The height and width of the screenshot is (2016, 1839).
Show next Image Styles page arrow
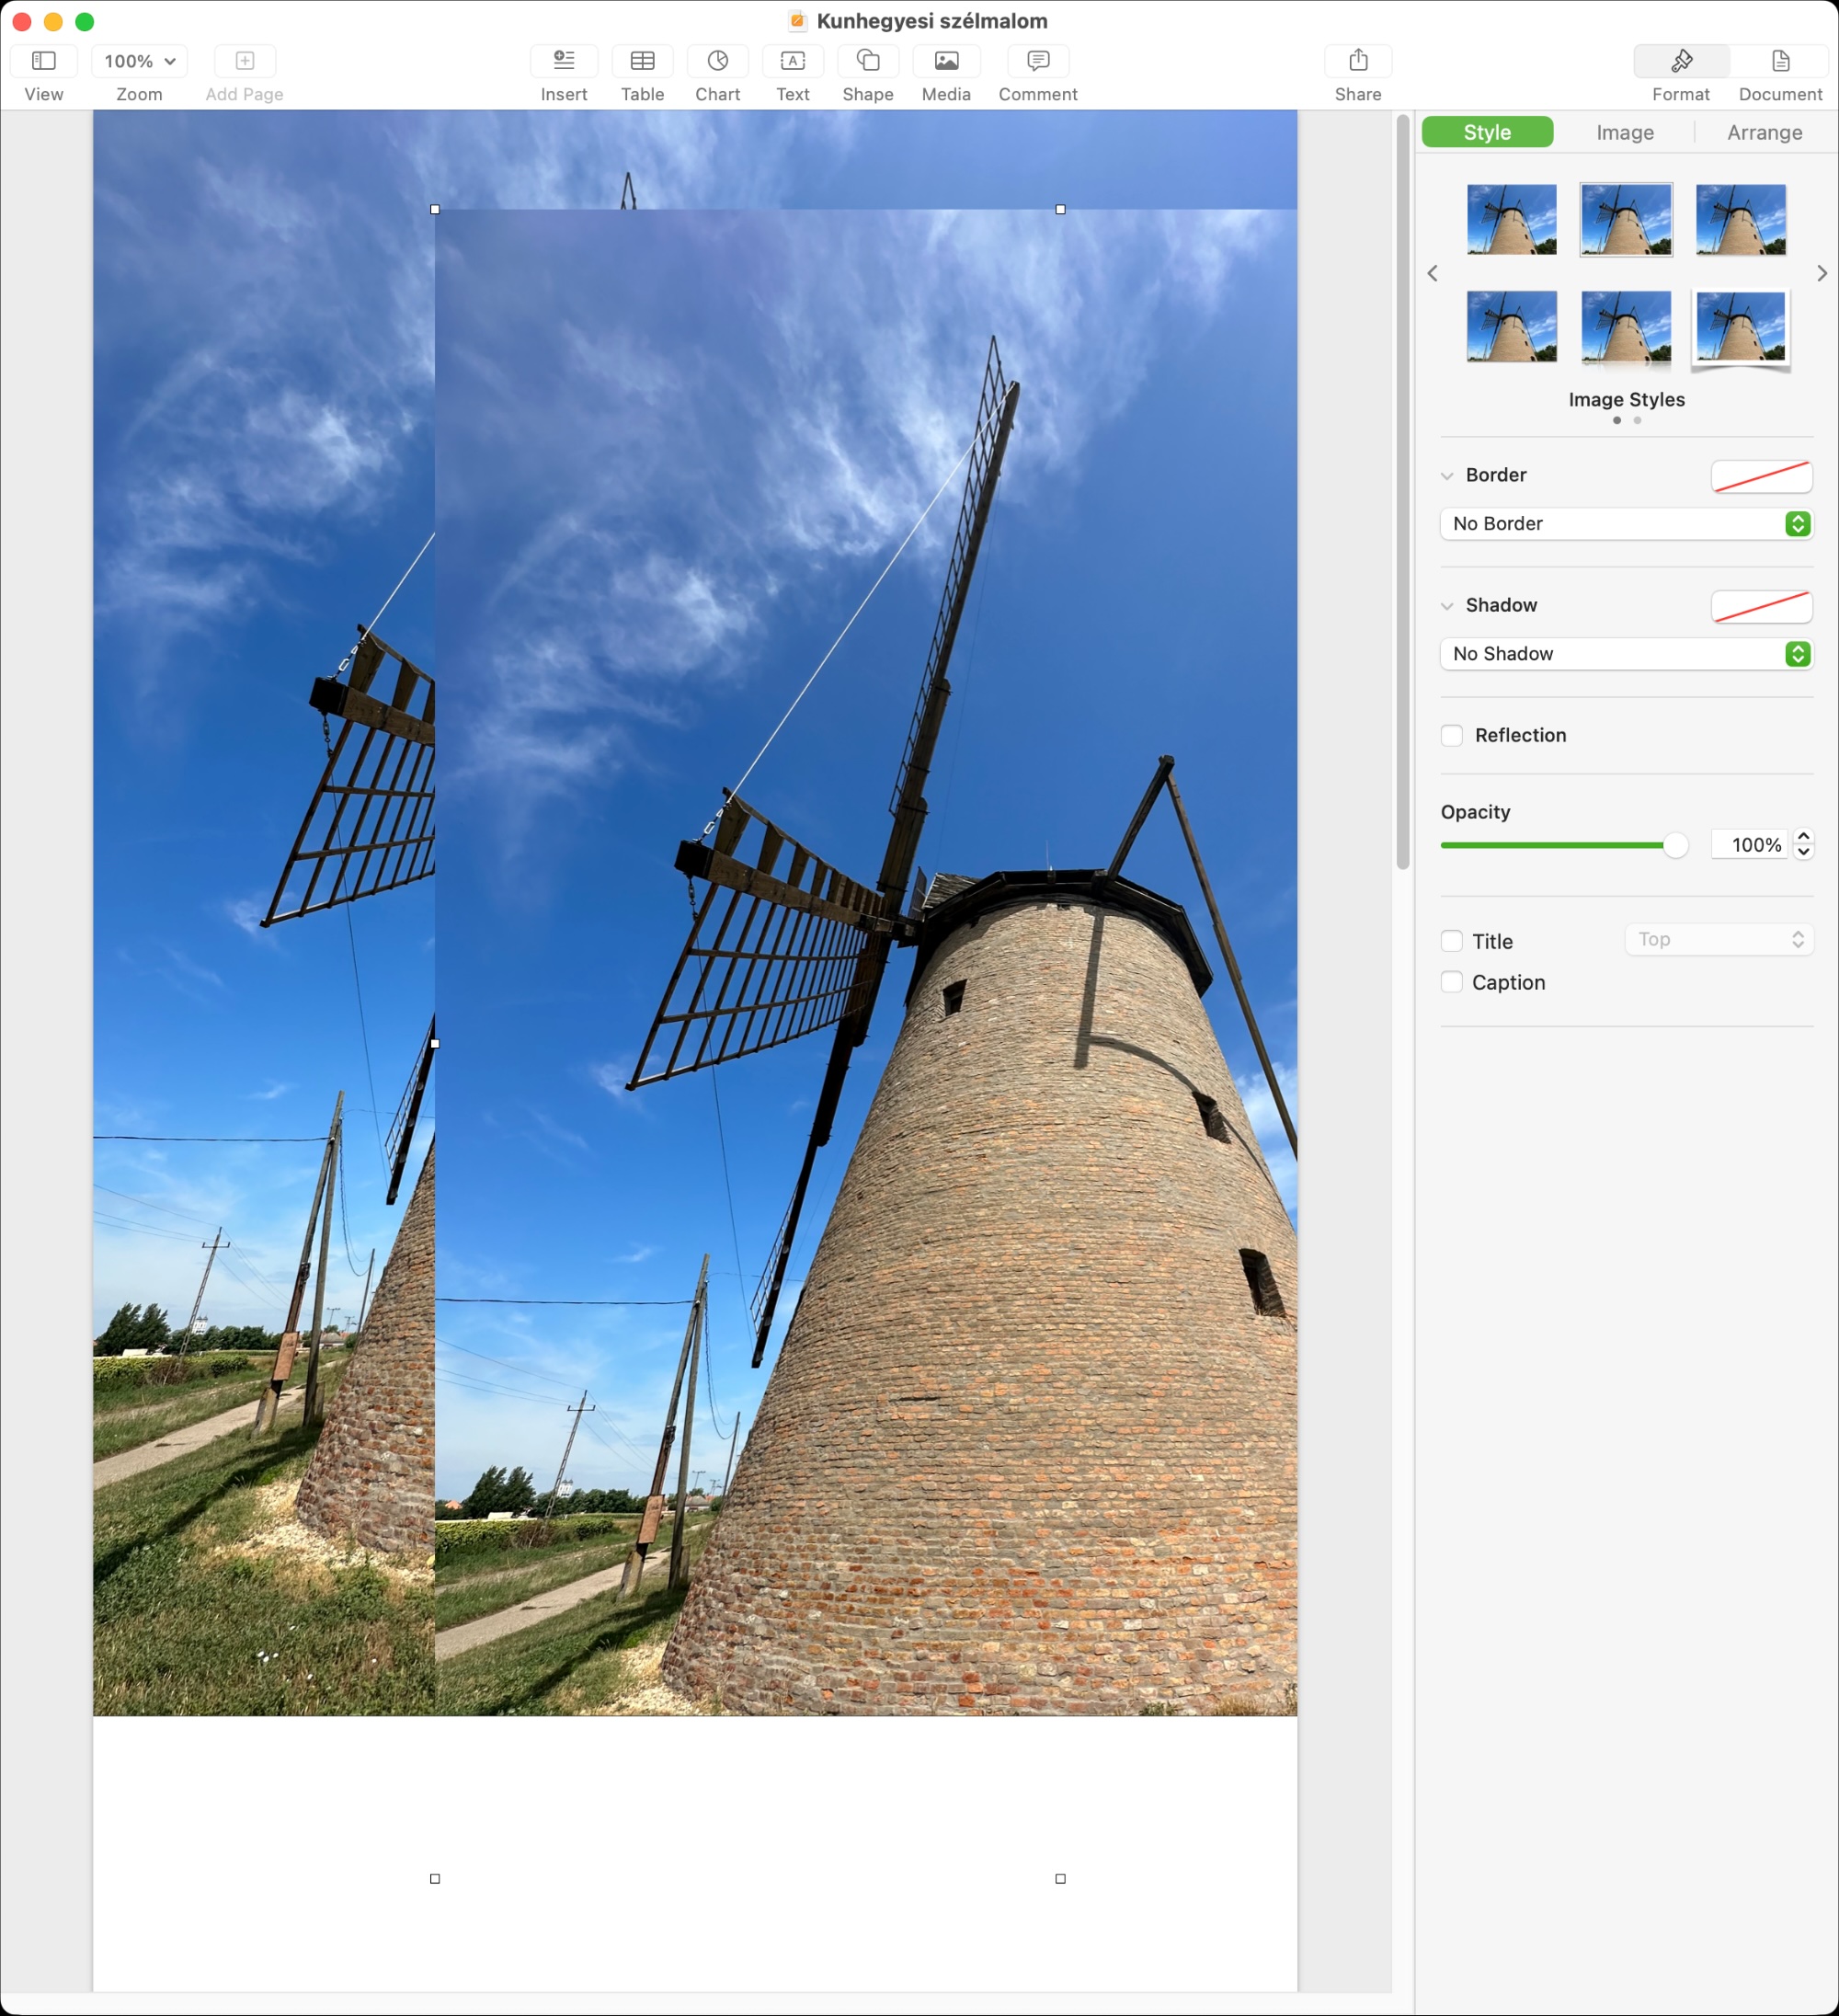tap(1821, 273)
